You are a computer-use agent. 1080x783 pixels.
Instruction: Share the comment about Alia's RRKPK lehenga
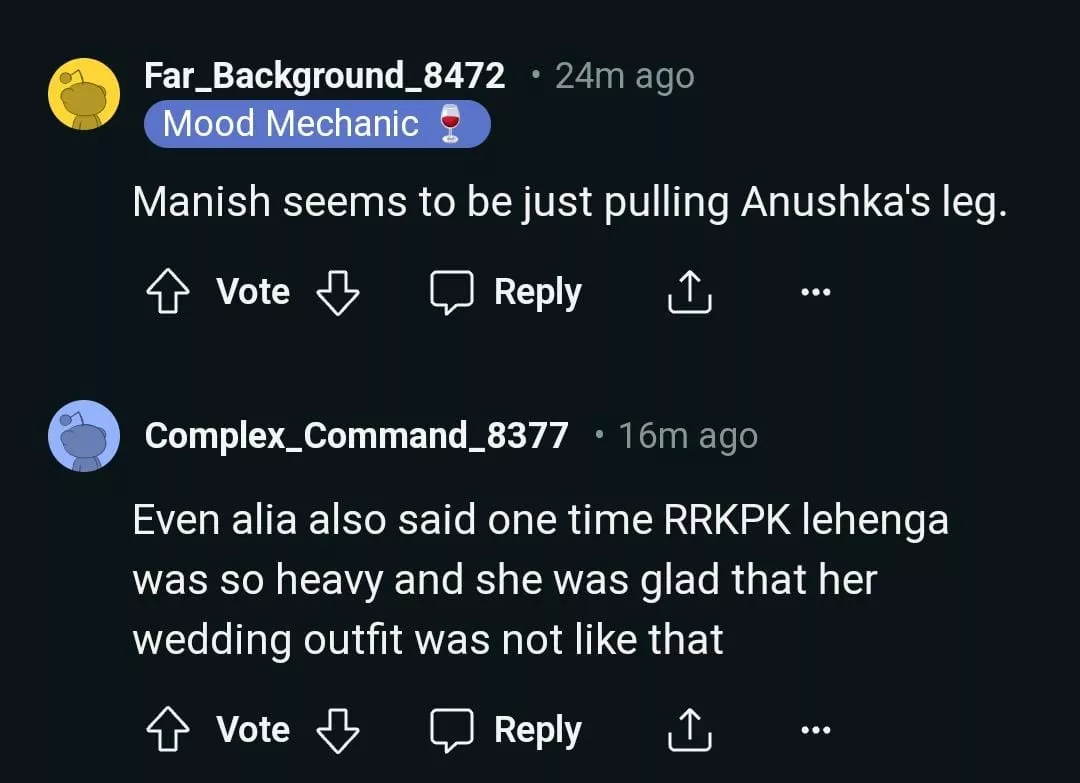pos(689,730)
